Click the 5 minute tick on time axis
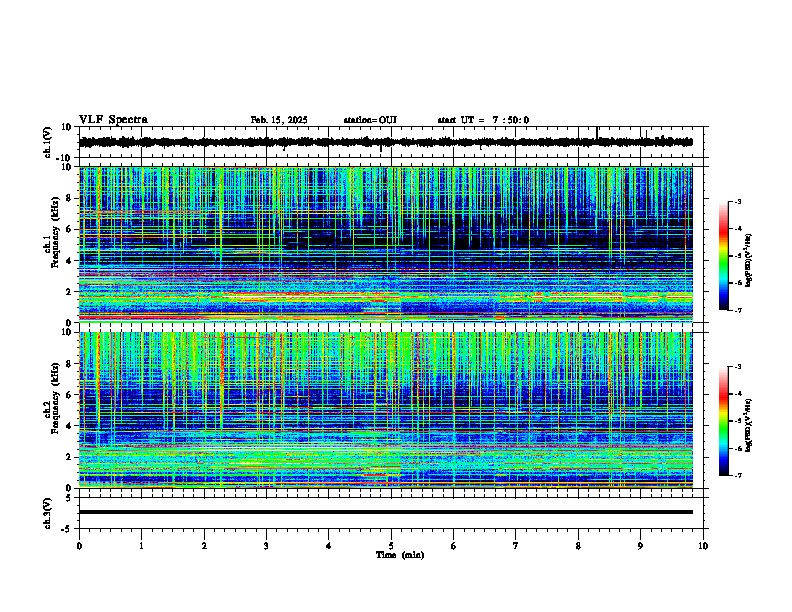Viewport: 792px width, 612px height. (x=391, y=546)
